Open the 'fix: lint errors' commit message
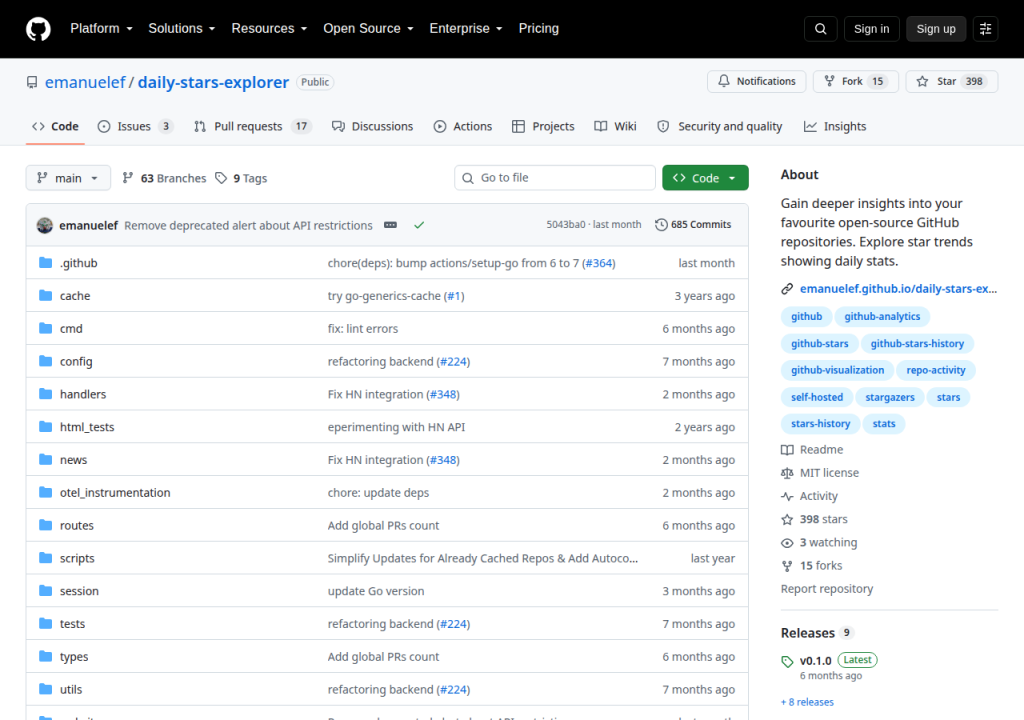 [x=362, y=329]
